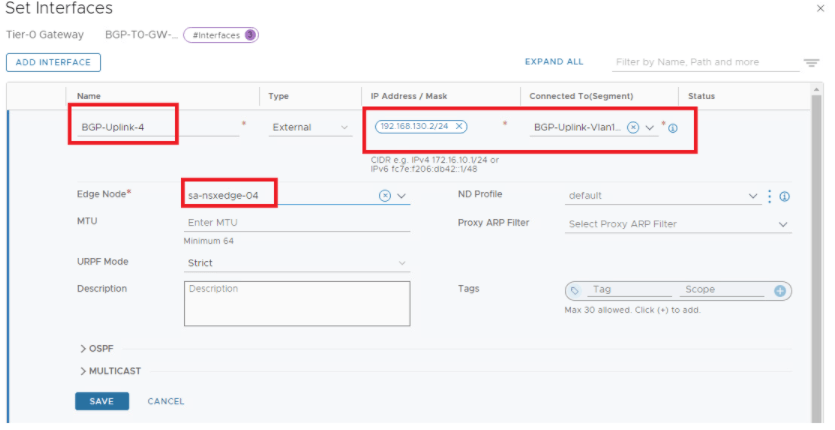This screenshot has height=430, width=835.
Task: Open the filter options icon beside the search box
Action: click(811, 63)
